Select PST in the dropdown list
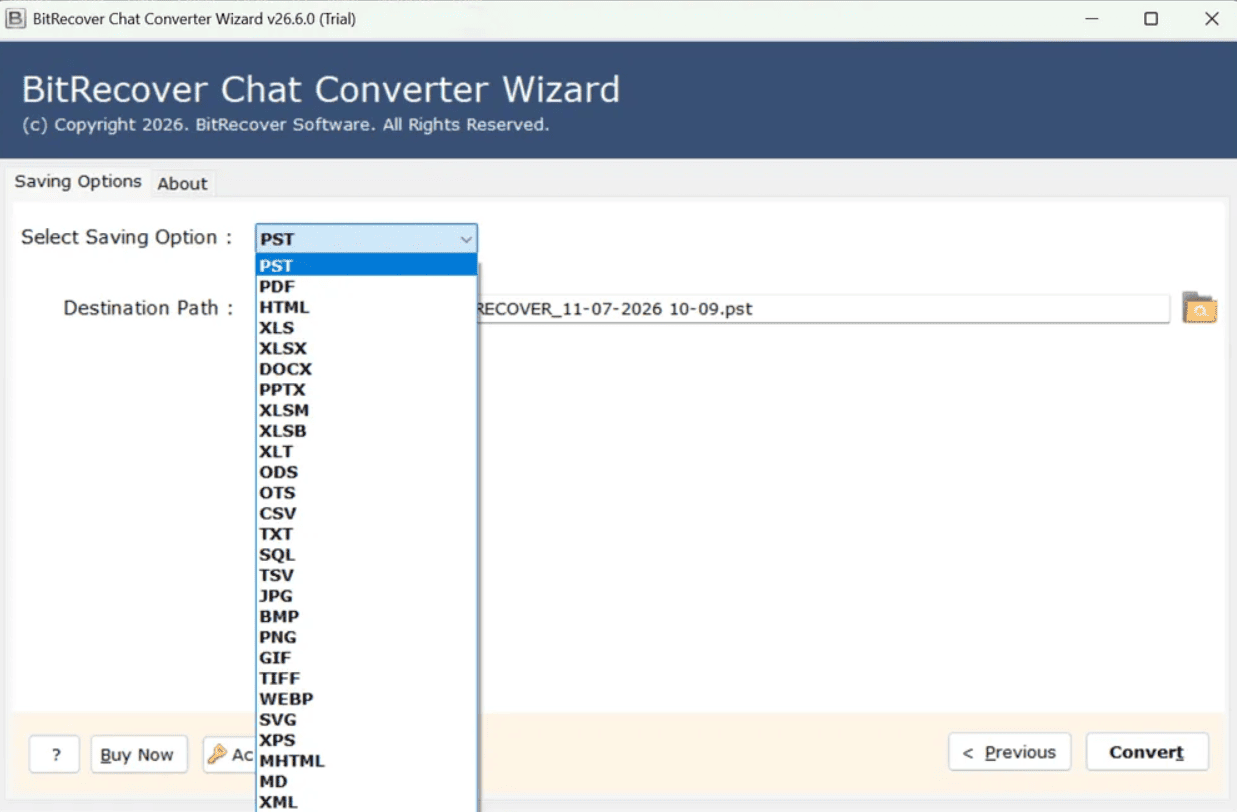The height and width of the screenshot is (812, 1237). pyautogui.click(x=366, y=265)
